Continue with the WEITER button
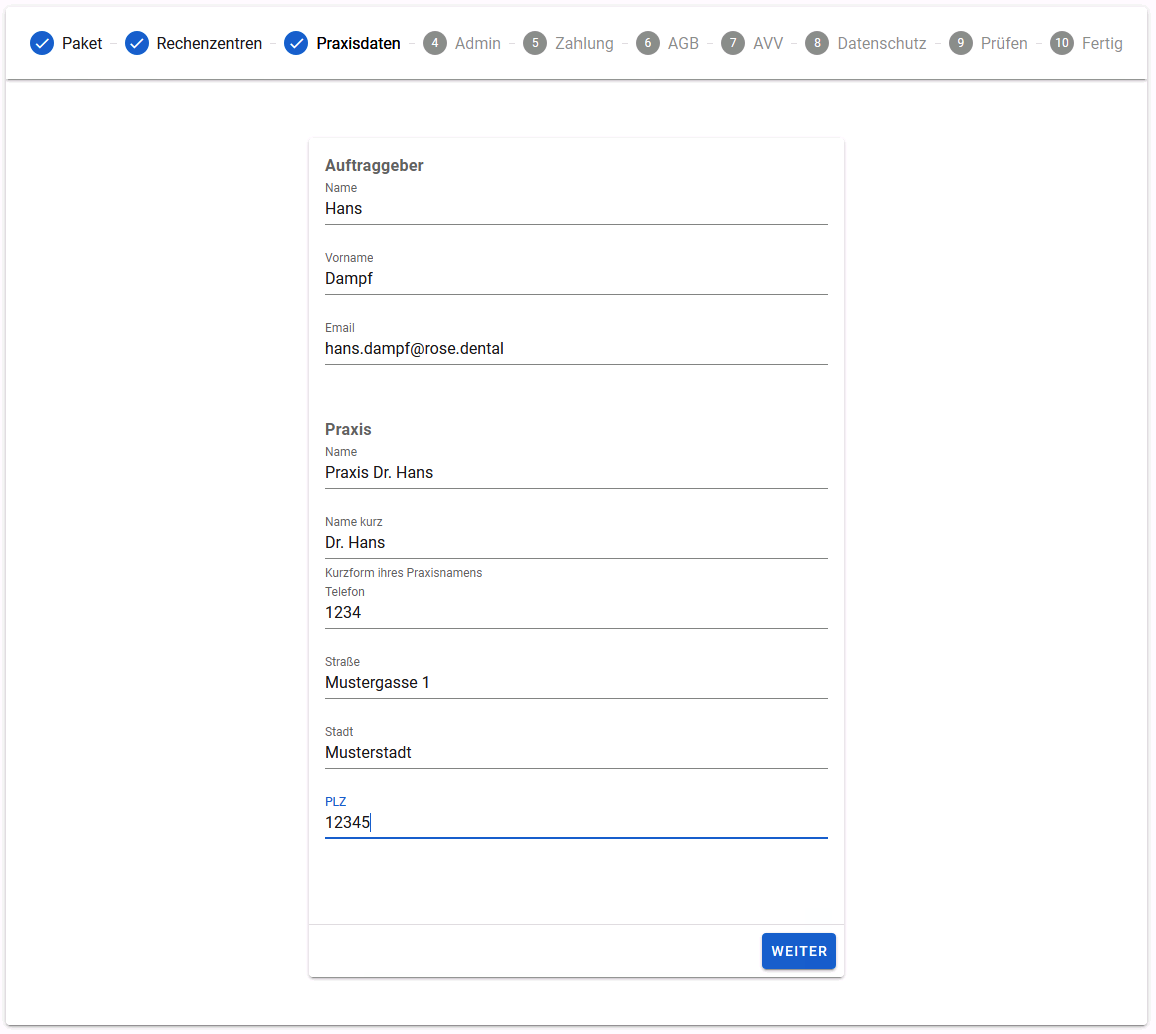Image resolution: width=1156 pixels, height=1034 pixels. 798,951
